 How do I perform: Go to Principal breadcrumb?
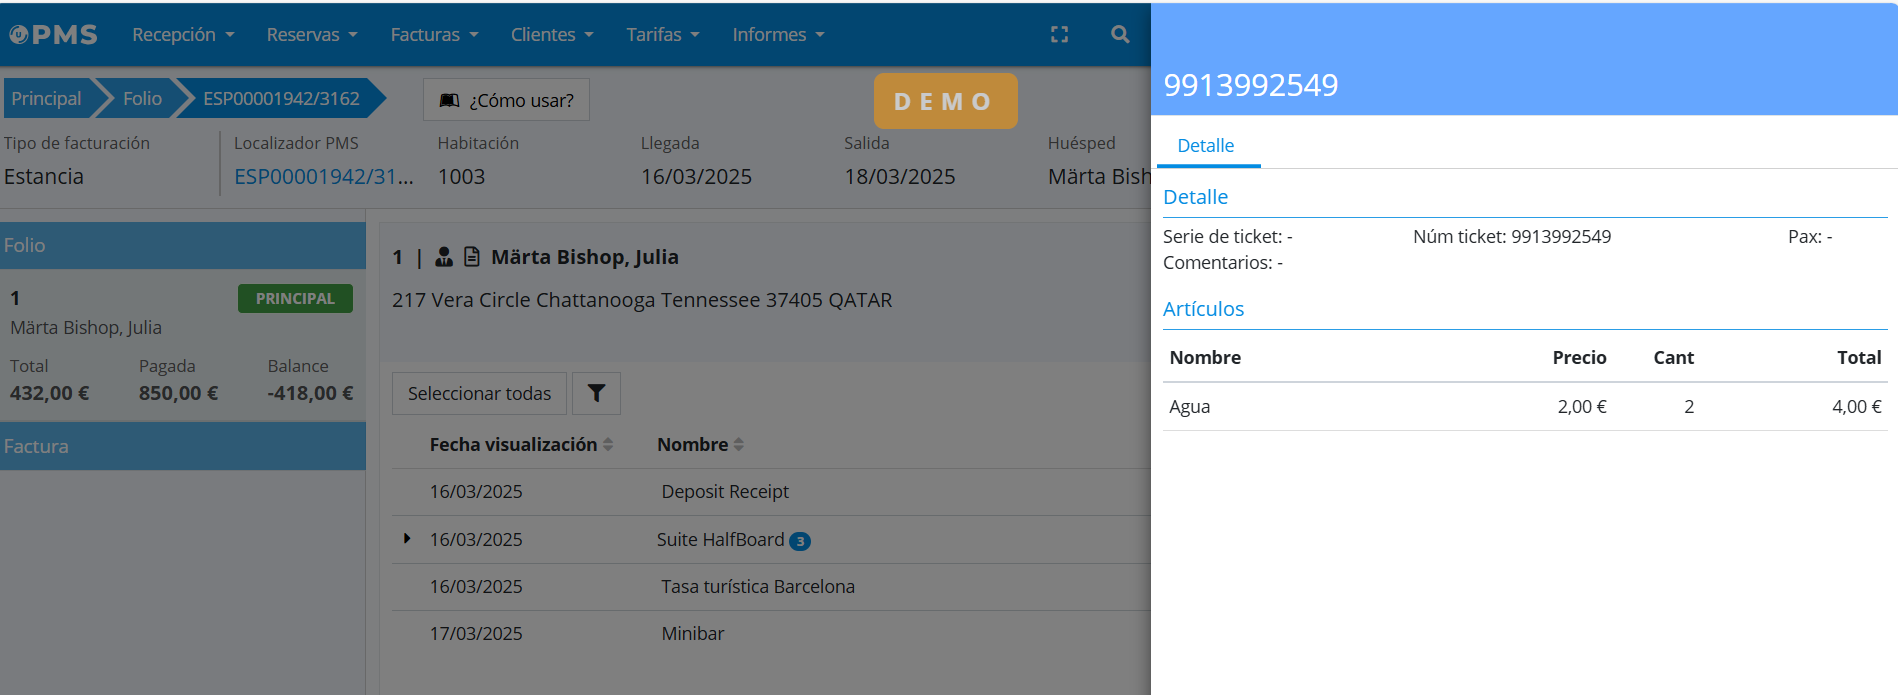(x=46, y=99)
